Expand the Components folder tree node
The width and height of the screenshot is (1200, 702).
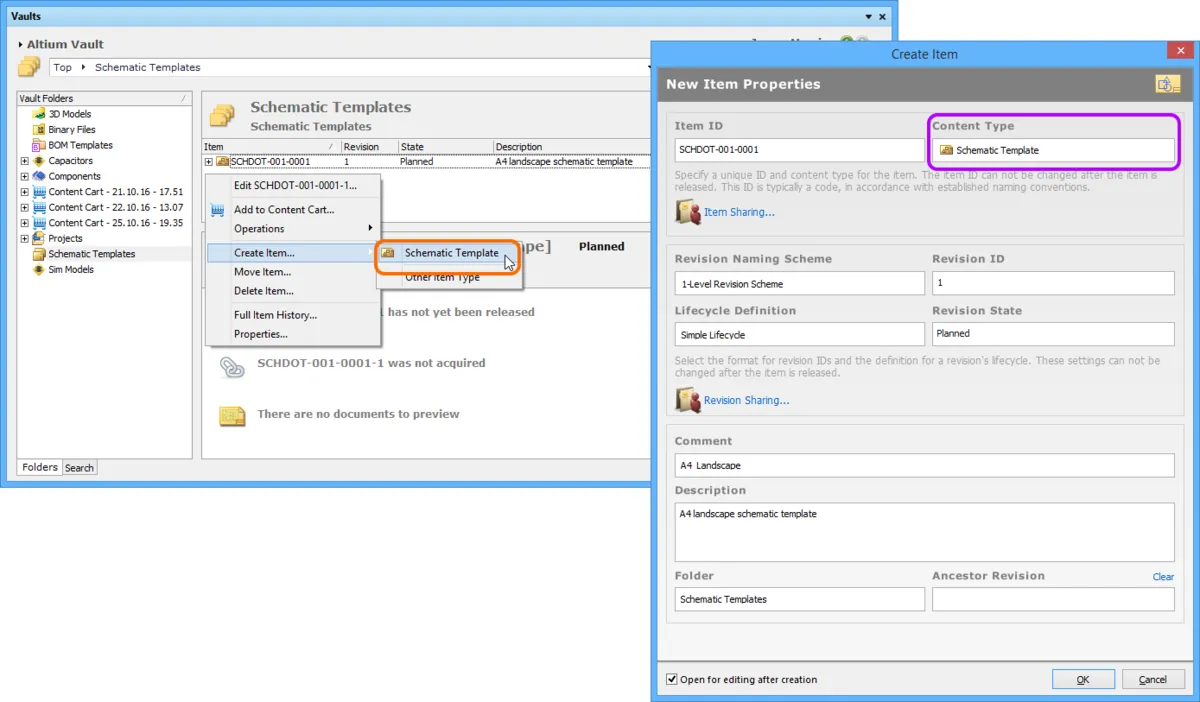(25, 176)
